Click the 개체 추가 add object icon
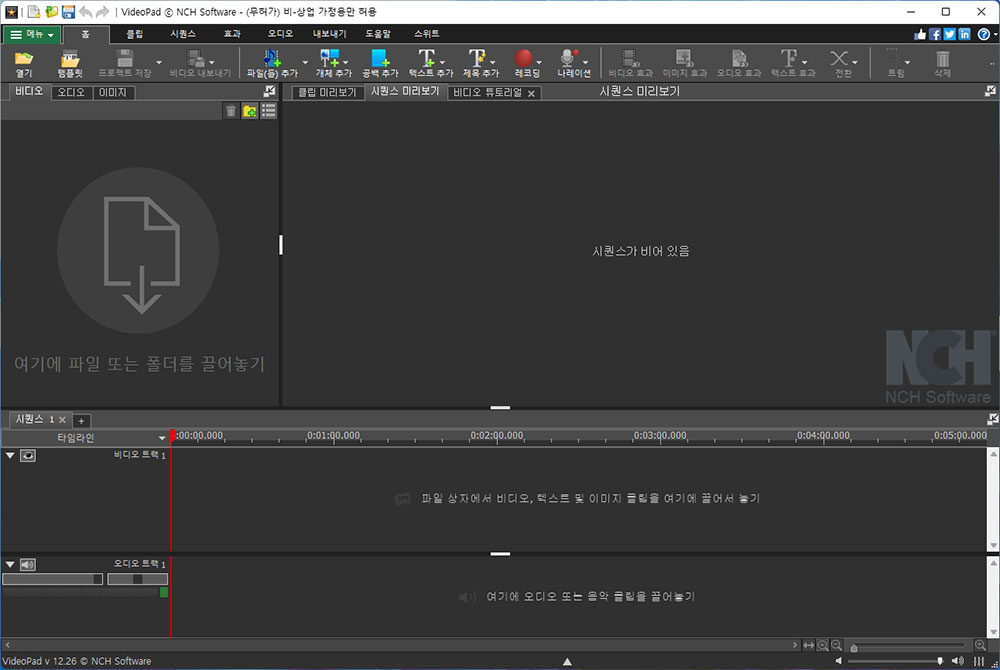The width and height of the screenshot is (1000, 670). pyautogui.click(x=329, y=58)
